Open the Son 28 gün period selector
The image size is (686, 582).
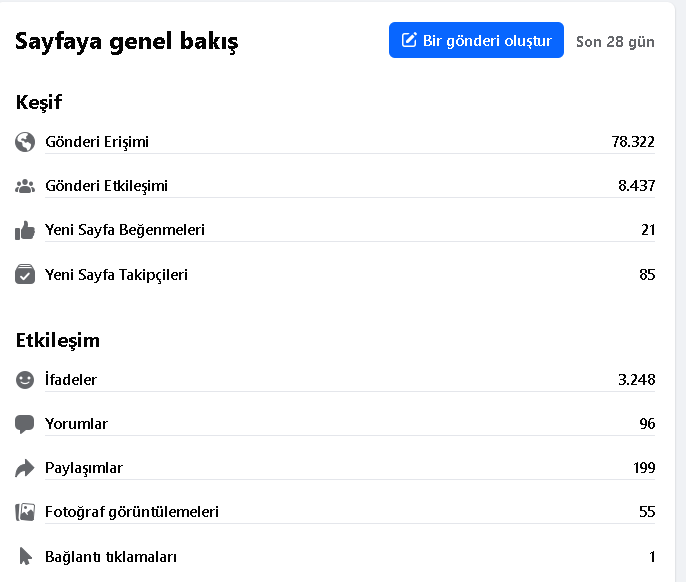[615, 42]
